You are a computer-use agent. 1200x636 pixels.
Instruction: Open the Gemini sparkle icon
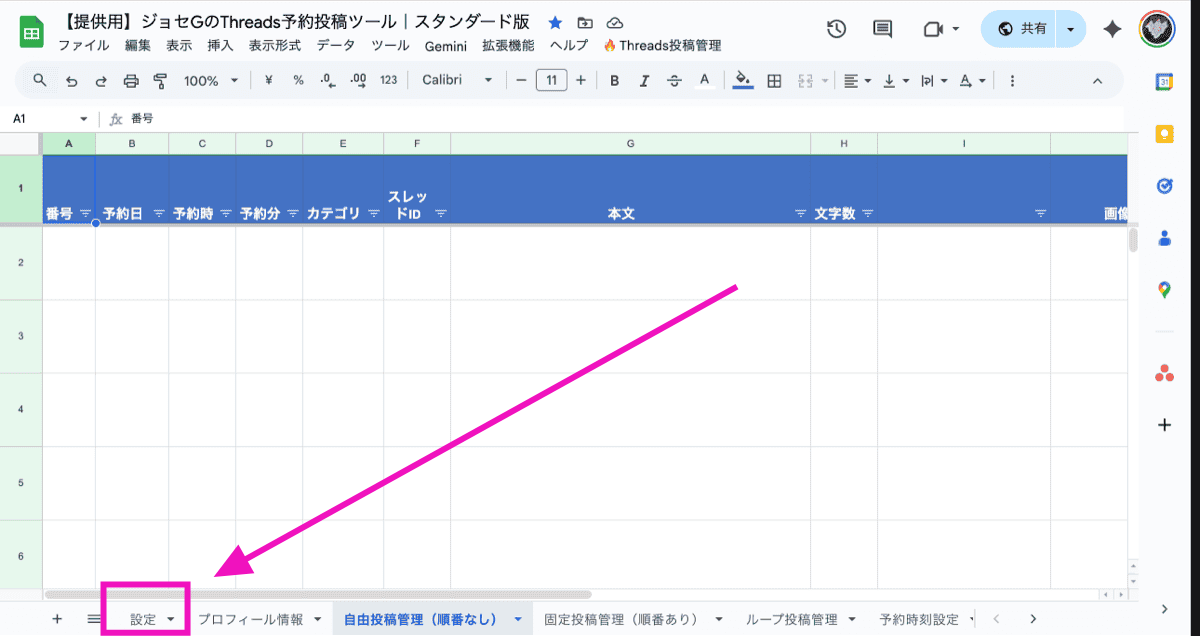1112,29
